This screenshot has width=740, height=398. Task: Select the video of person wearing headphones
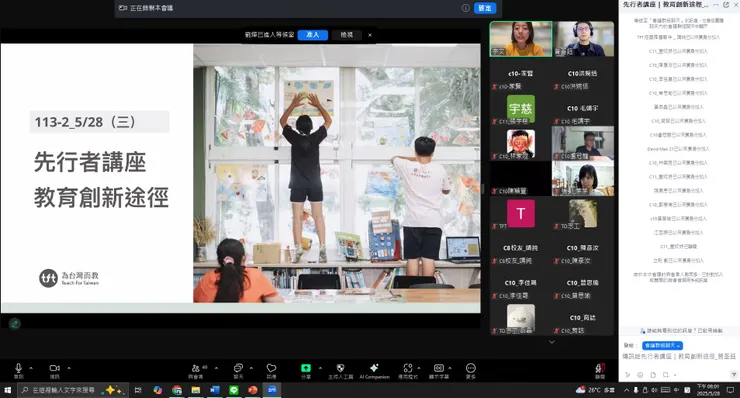click(x=583, y=39)
